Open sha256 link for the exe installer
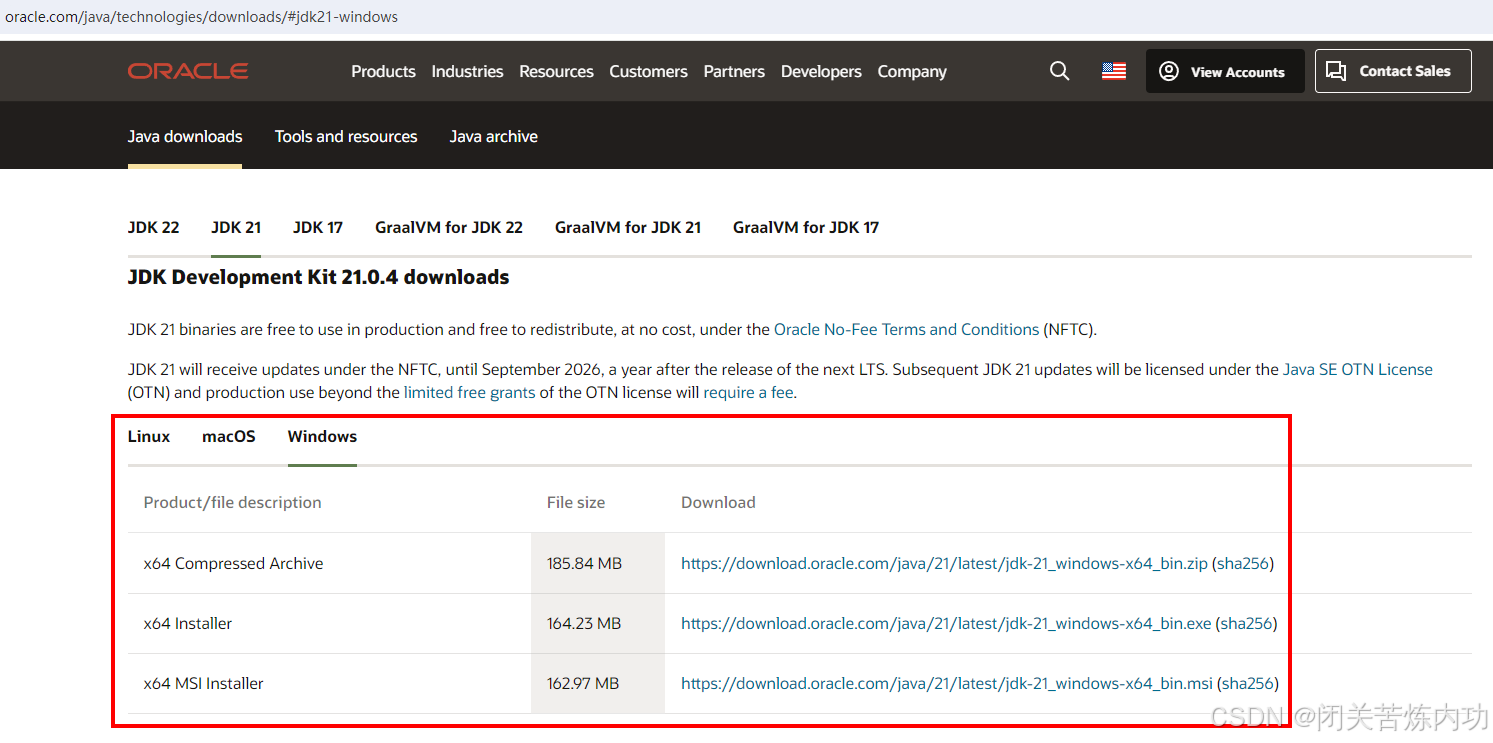Screen dimensions: 1493x743 1247,623
